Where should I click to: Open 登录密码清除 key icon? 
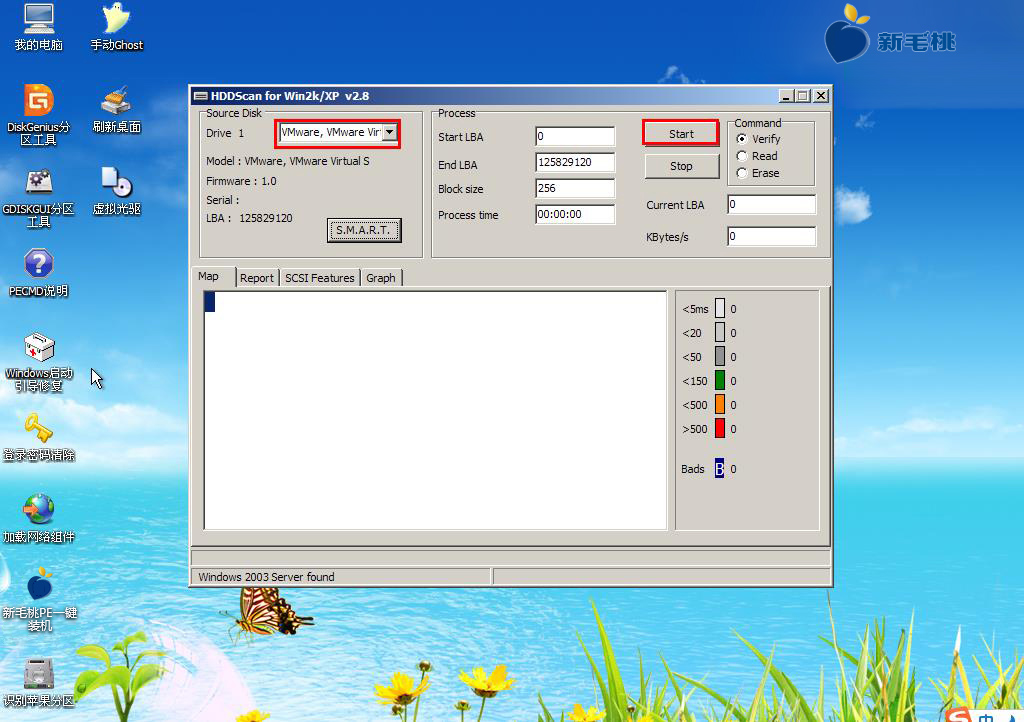point(39,437)
